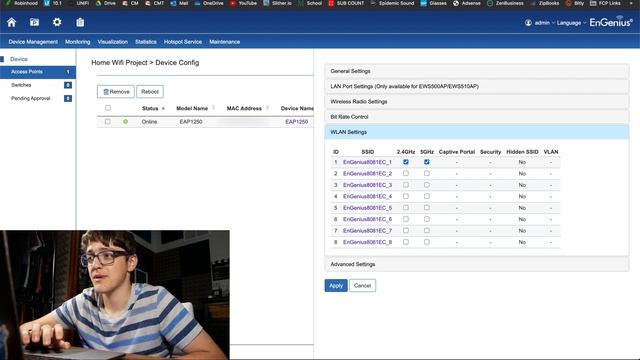
Task: Expand the Bit Rate Control section
Action: pyautogui.click(x=477, y=117)
